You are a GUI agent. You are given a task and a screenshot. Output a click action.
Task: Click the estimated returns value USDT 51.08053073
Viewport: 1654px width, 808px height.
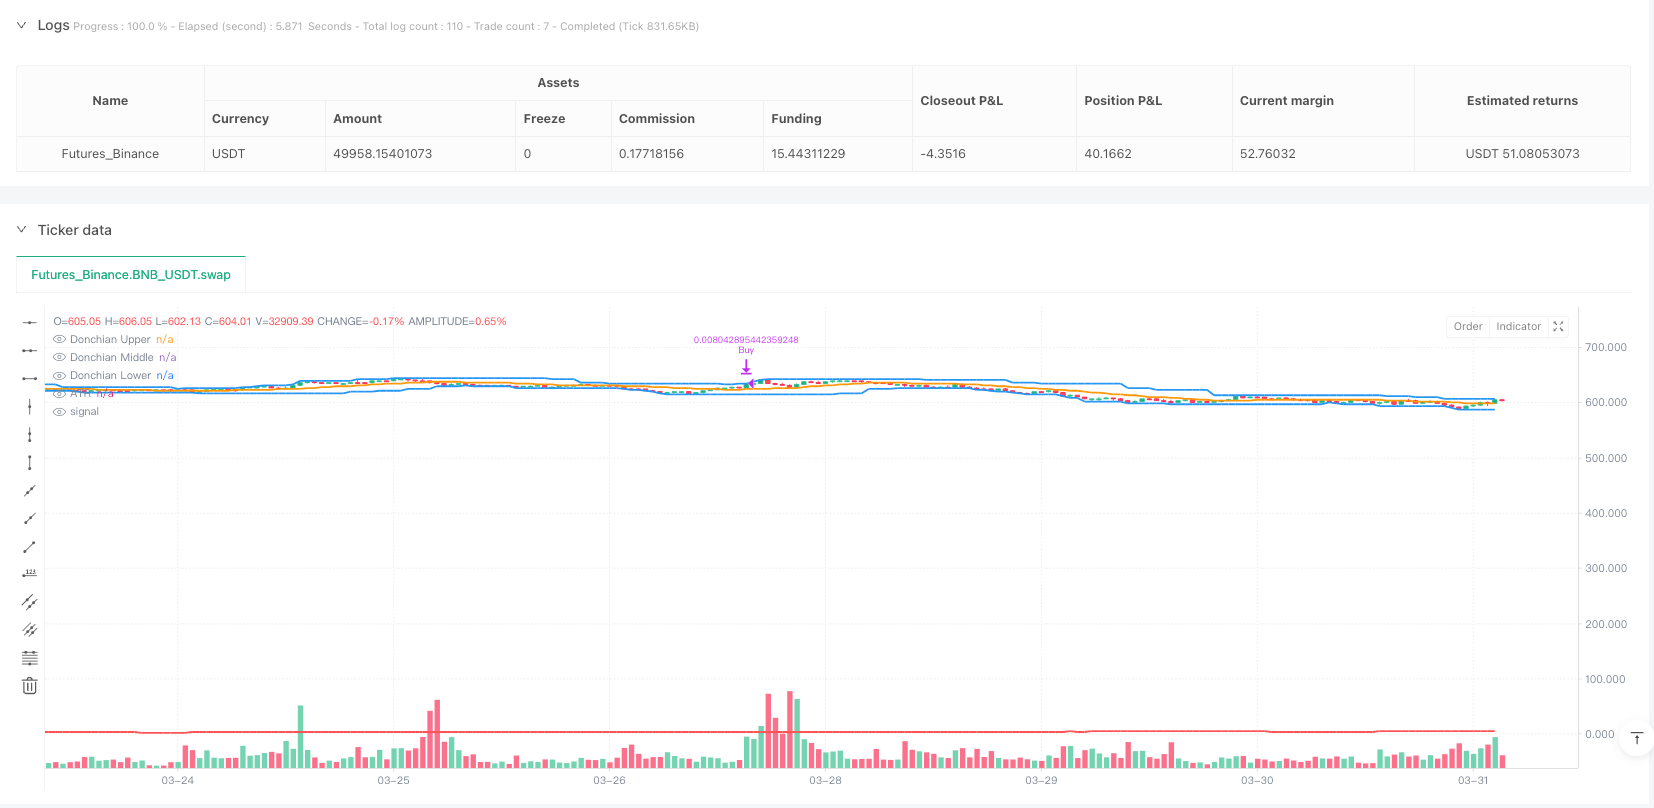pos(1522,154)
